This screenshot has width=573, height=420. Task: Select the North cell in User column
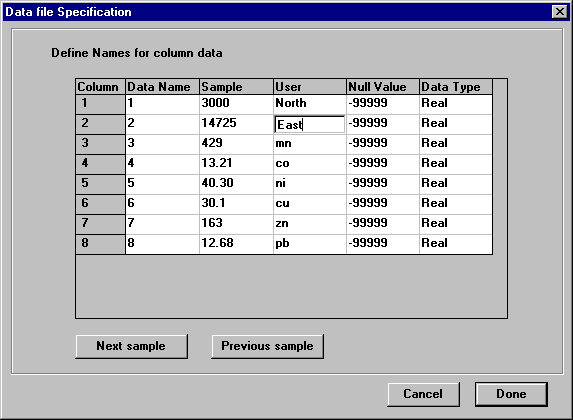tap(310, 105)
